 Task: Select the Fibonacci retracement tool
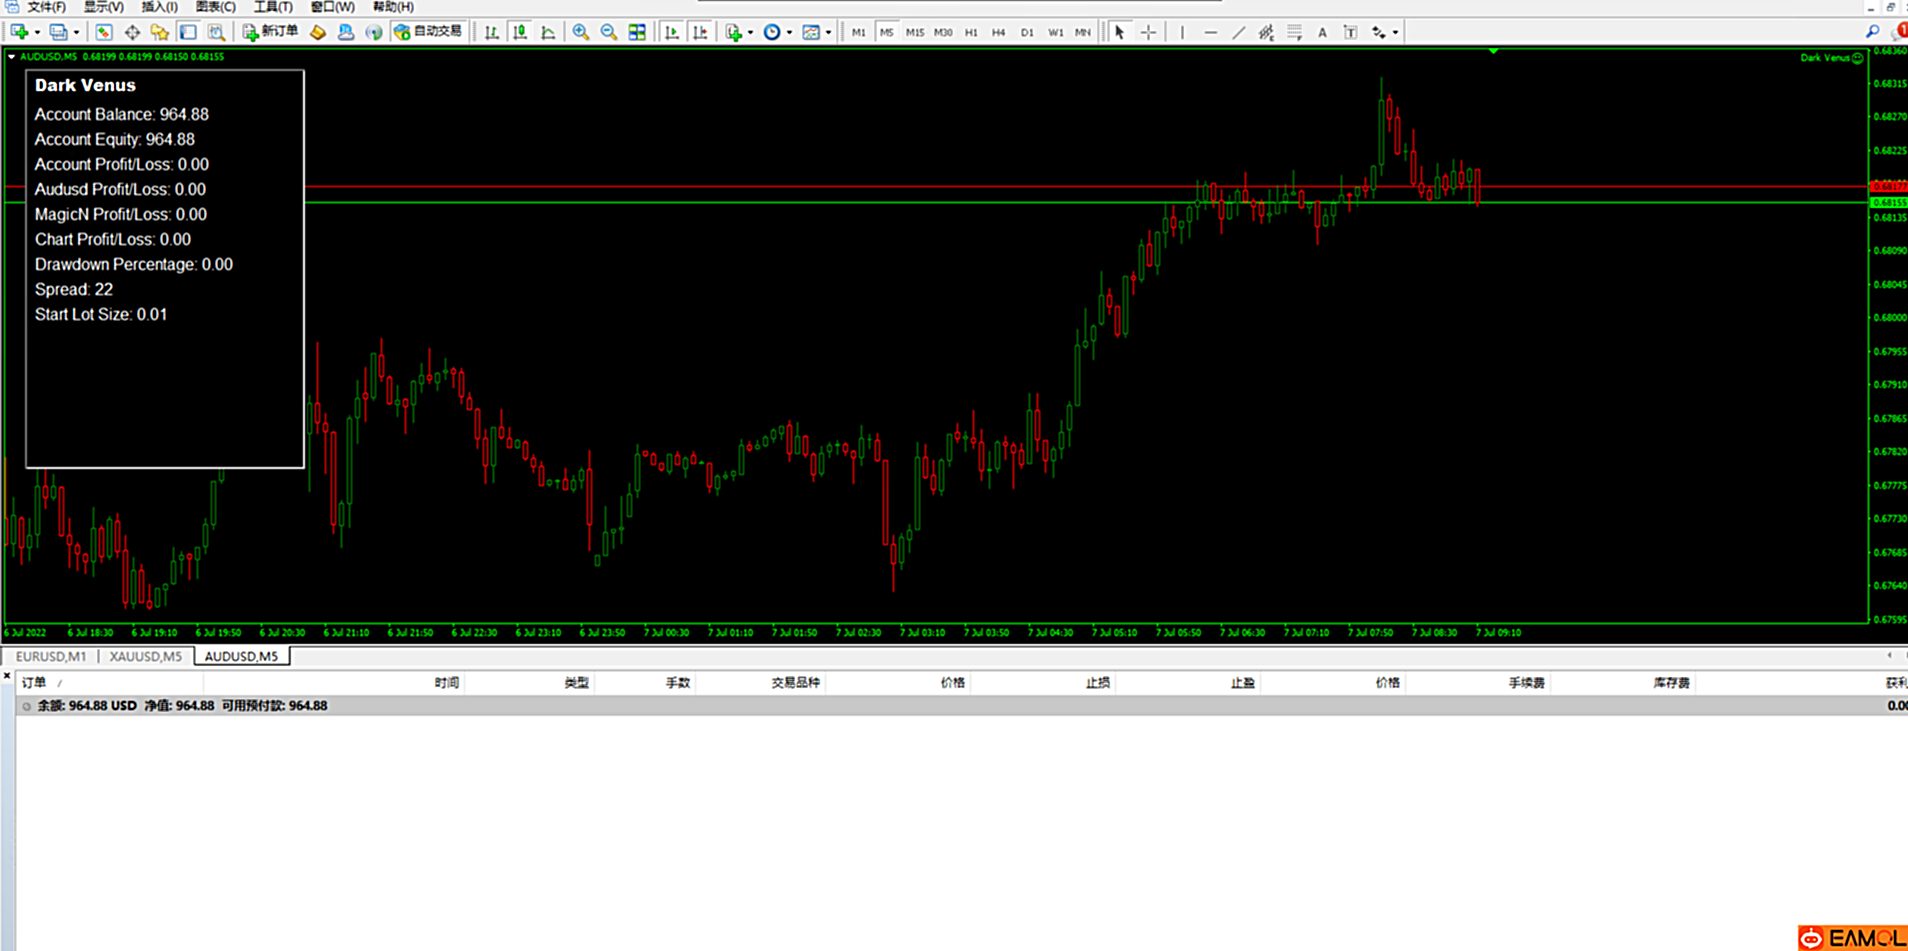[1294, 32]
